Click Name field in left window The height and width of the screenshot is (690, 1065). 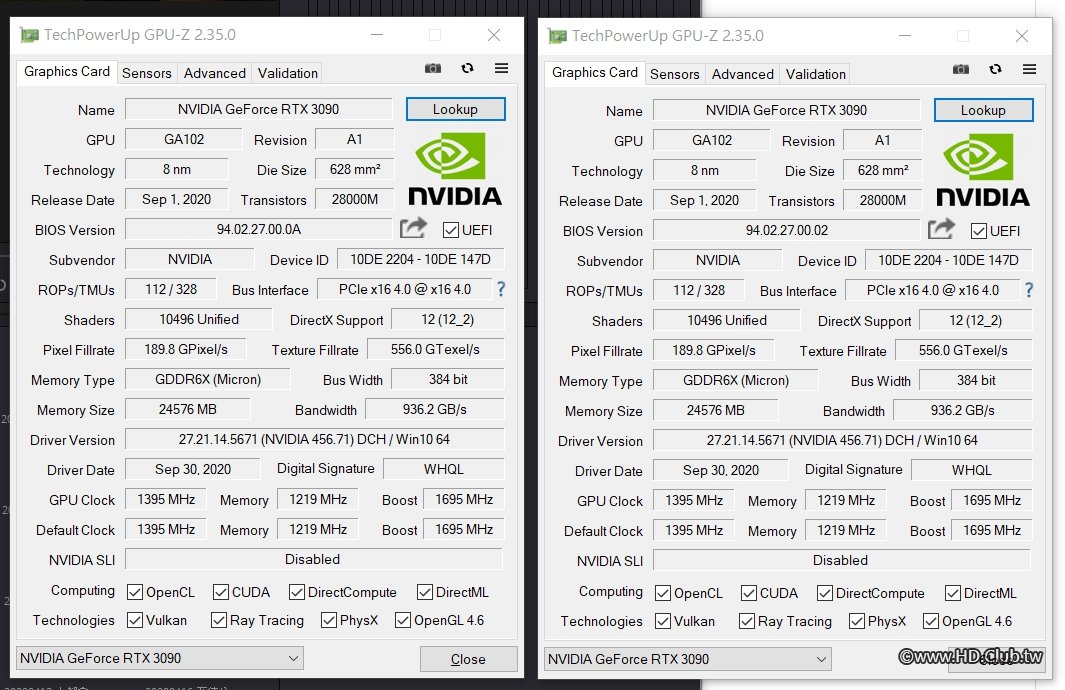(259, 109)
